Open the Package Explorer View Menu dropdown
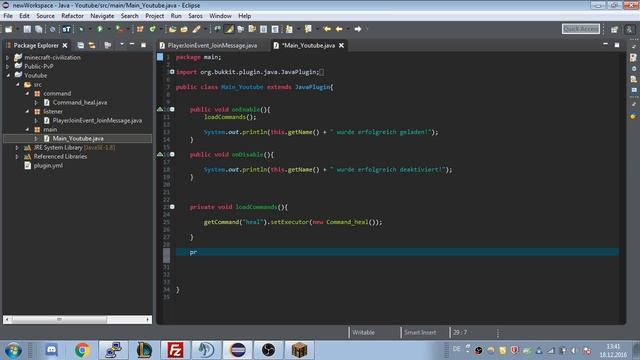Image resolution: width=640 pixels, height=360 pixels. [122, 44]
